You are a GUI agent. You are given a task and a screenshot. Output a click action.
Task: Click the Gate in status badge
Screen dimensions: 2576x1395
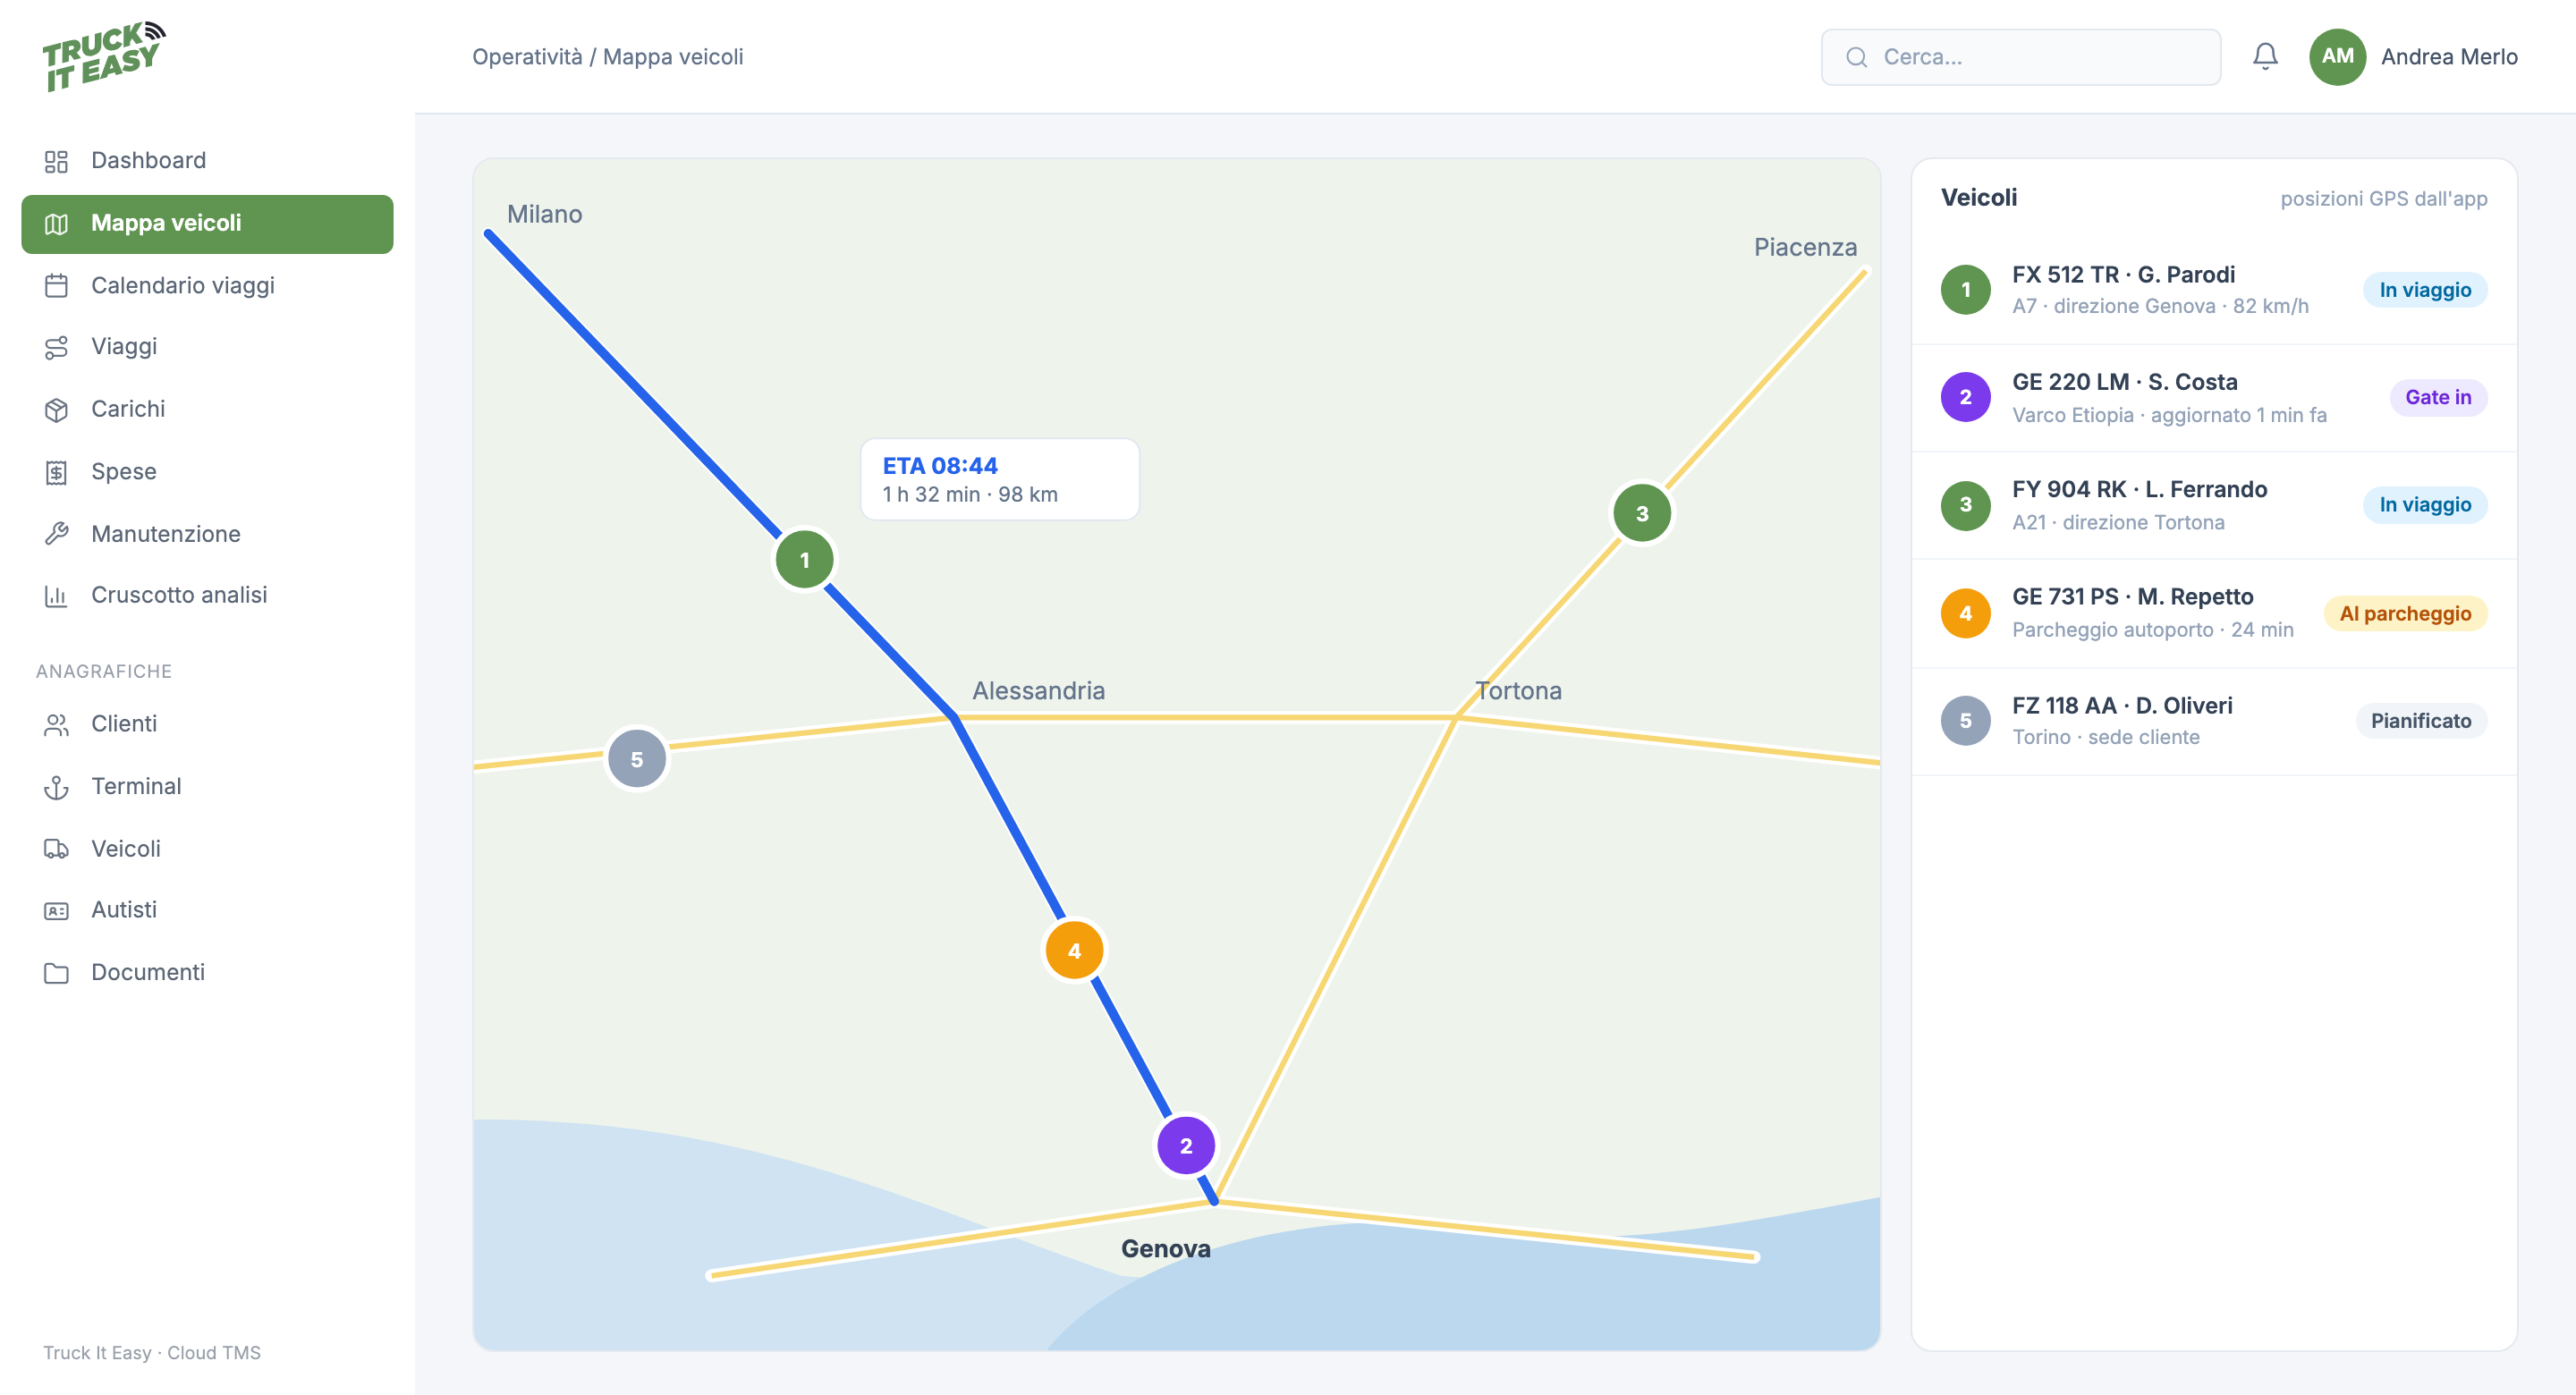point(2437,397)
